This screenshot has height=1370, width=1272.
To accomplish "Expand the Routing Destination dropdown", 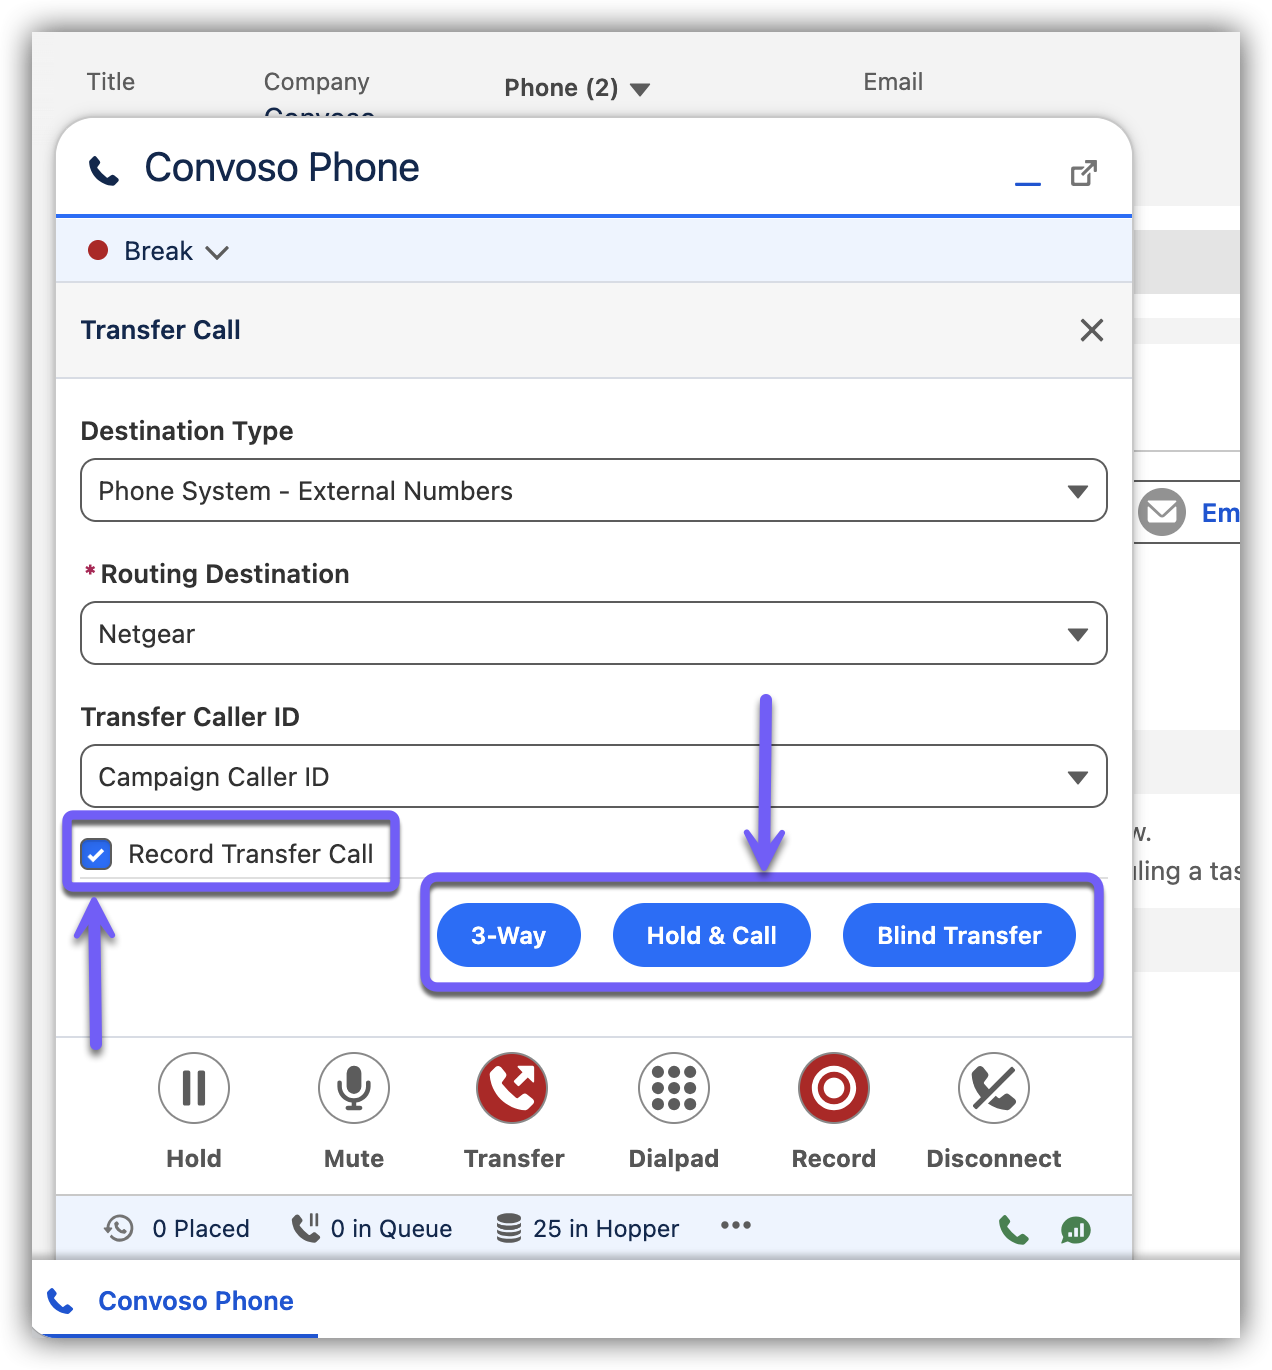I will [594, 634].
